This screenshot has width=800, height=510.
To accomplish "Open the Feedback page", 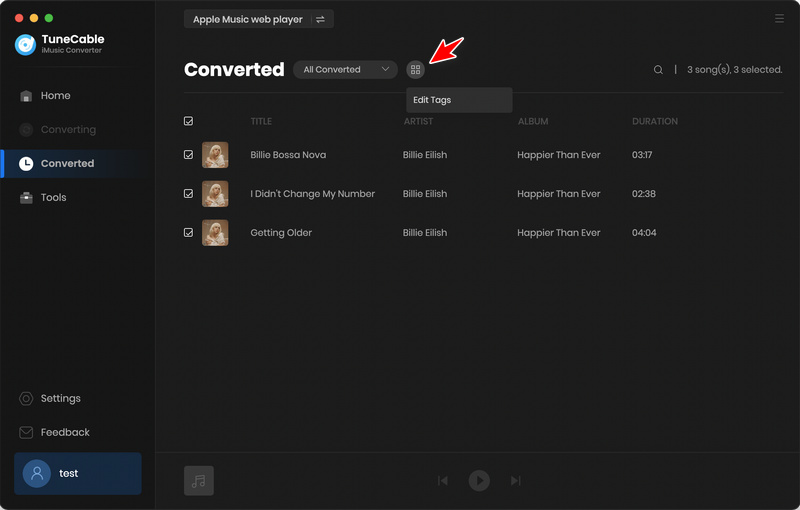I will point(54,432).
